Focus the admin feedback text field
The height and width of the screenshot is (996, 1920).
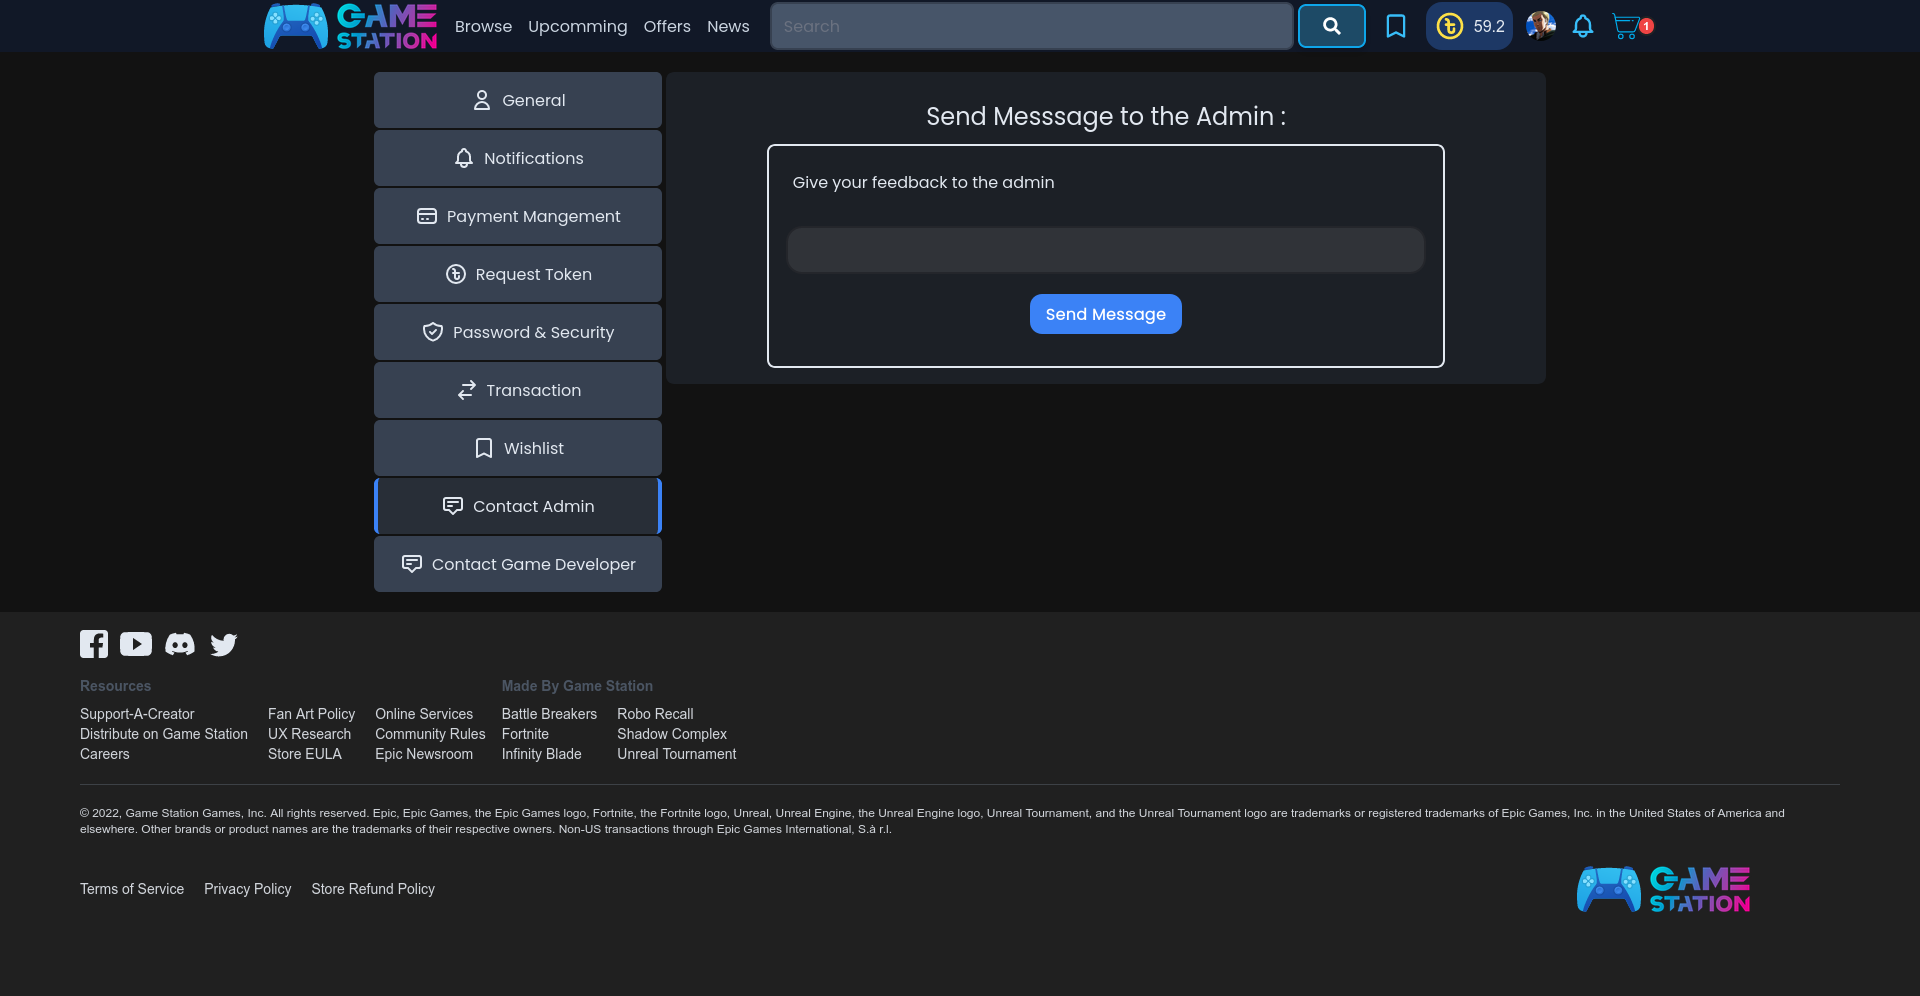1106,250
